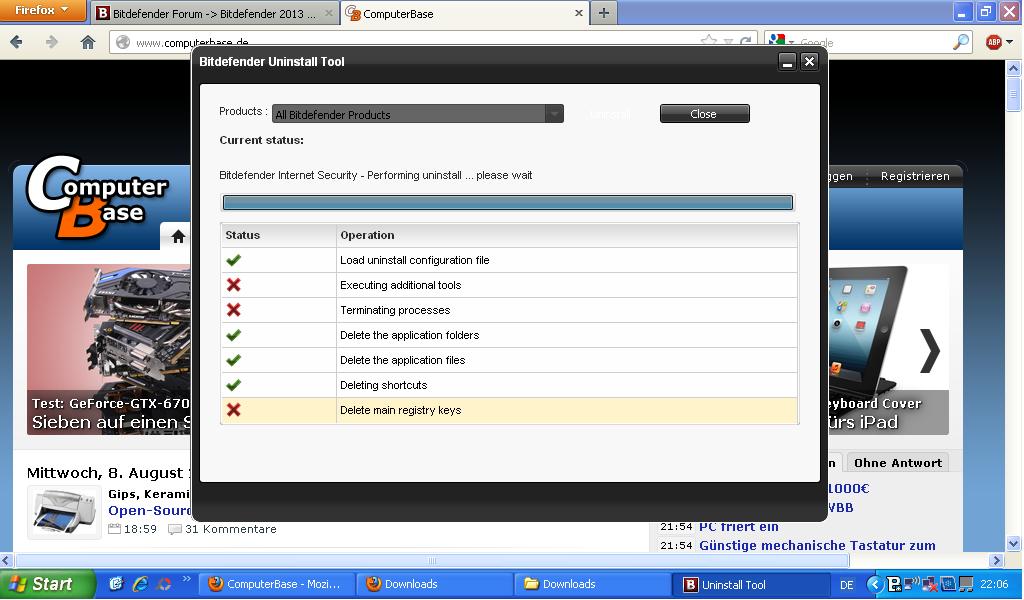Click the ComputerBase logo
1024x600 pixels.
(97, 196)
